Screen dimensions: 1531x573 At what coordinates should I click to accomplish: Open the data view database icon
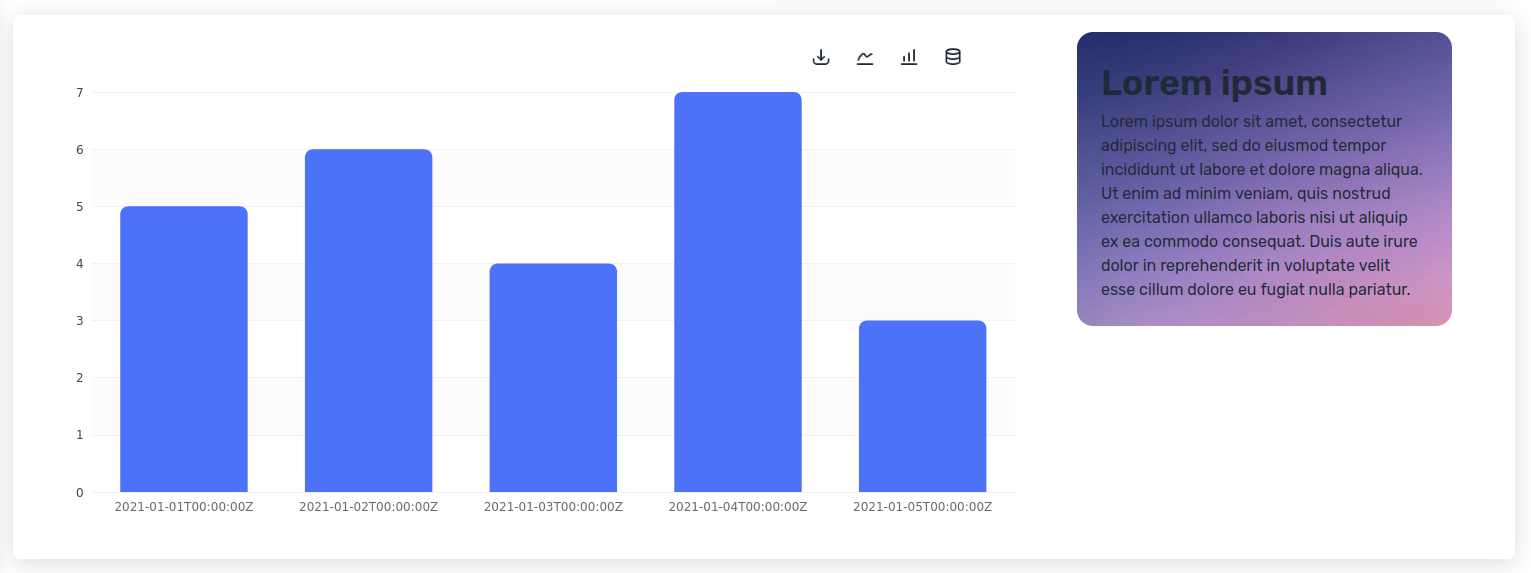[x=953, y=57]
